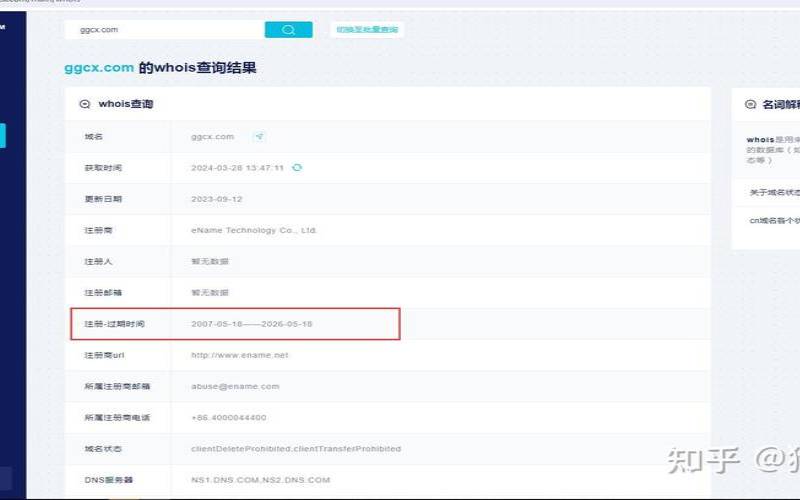Refresh the whois fetch time with the cycle icon
800x500 pixels.
coord(297,167)
